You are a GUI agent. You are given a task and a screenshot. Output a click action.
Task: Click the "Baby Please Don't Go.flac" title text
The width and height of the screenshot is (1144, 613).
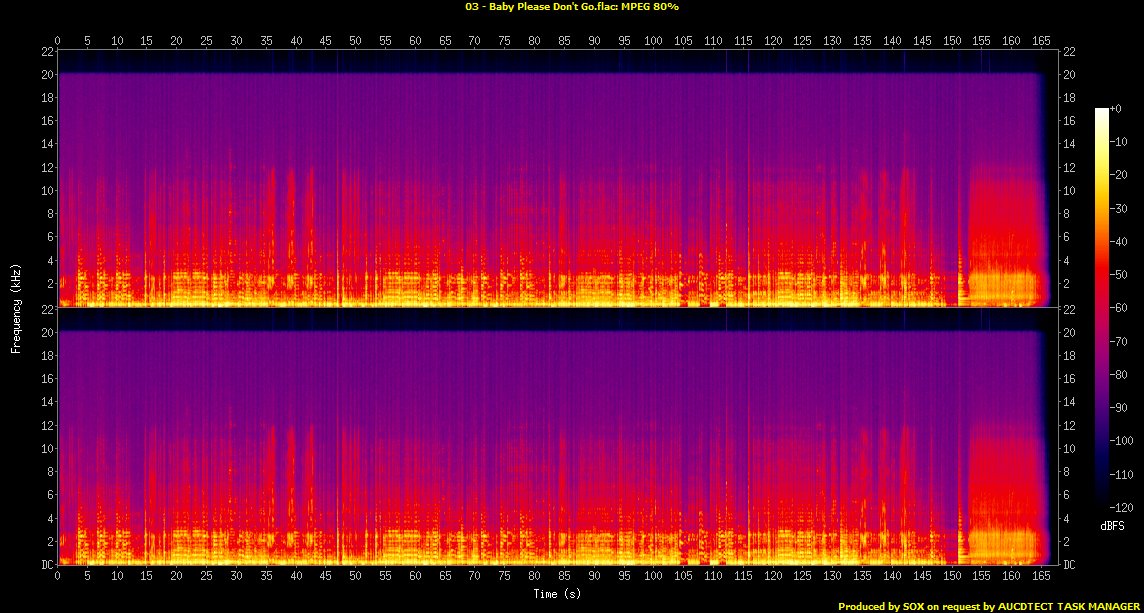[547, 6]
